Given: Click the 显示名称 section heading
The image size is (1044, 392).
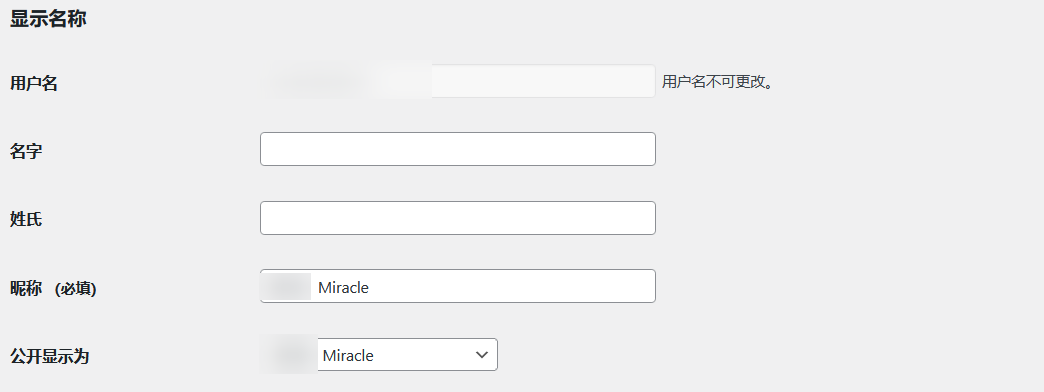Looking at the screenshot, I should (x=48, y=19).
